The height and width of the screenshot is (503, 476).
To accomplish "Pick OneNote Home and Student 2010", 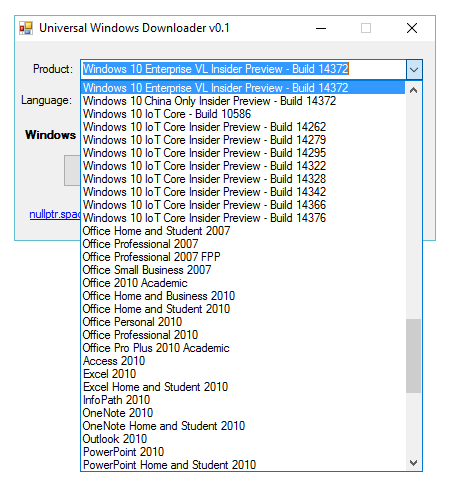I will coord(243,426).
